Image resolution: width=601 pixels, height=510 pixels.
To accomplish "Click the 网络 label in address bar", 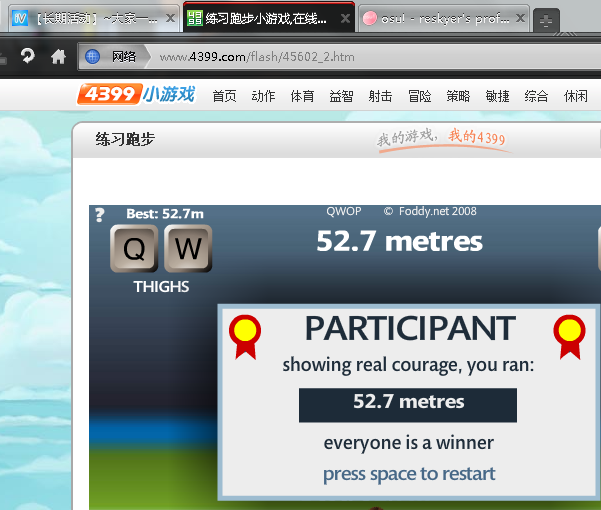I will (x=124, y=57).
